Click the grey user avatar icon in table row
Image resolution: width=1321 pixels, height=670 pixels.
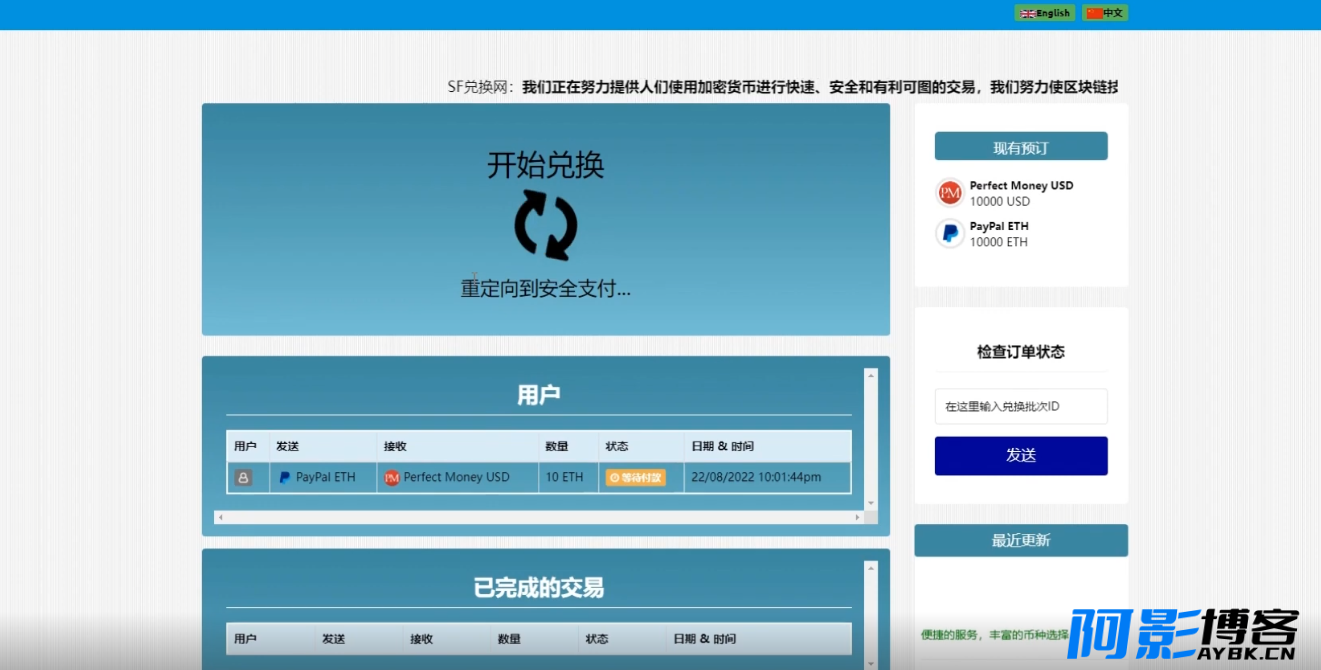click(x=243, y=477)
